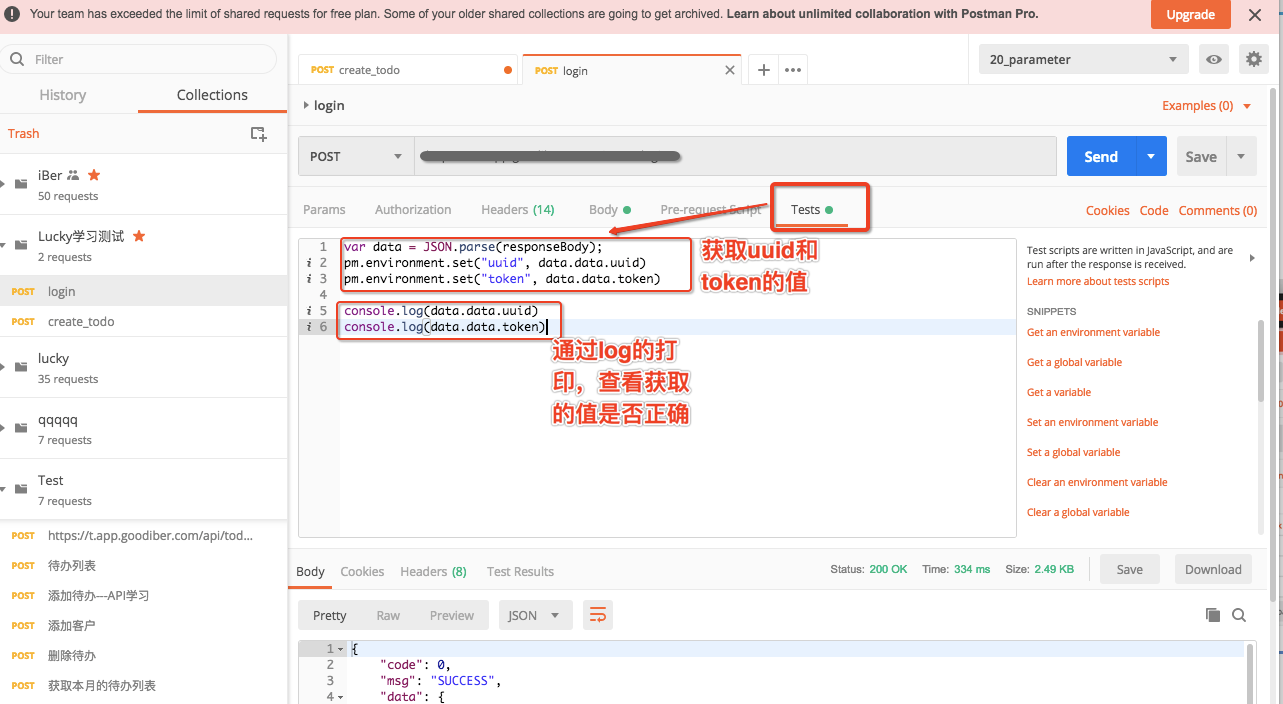Add a new request tab
This screenshot has width=1283, height=704.
pos(763,70)
